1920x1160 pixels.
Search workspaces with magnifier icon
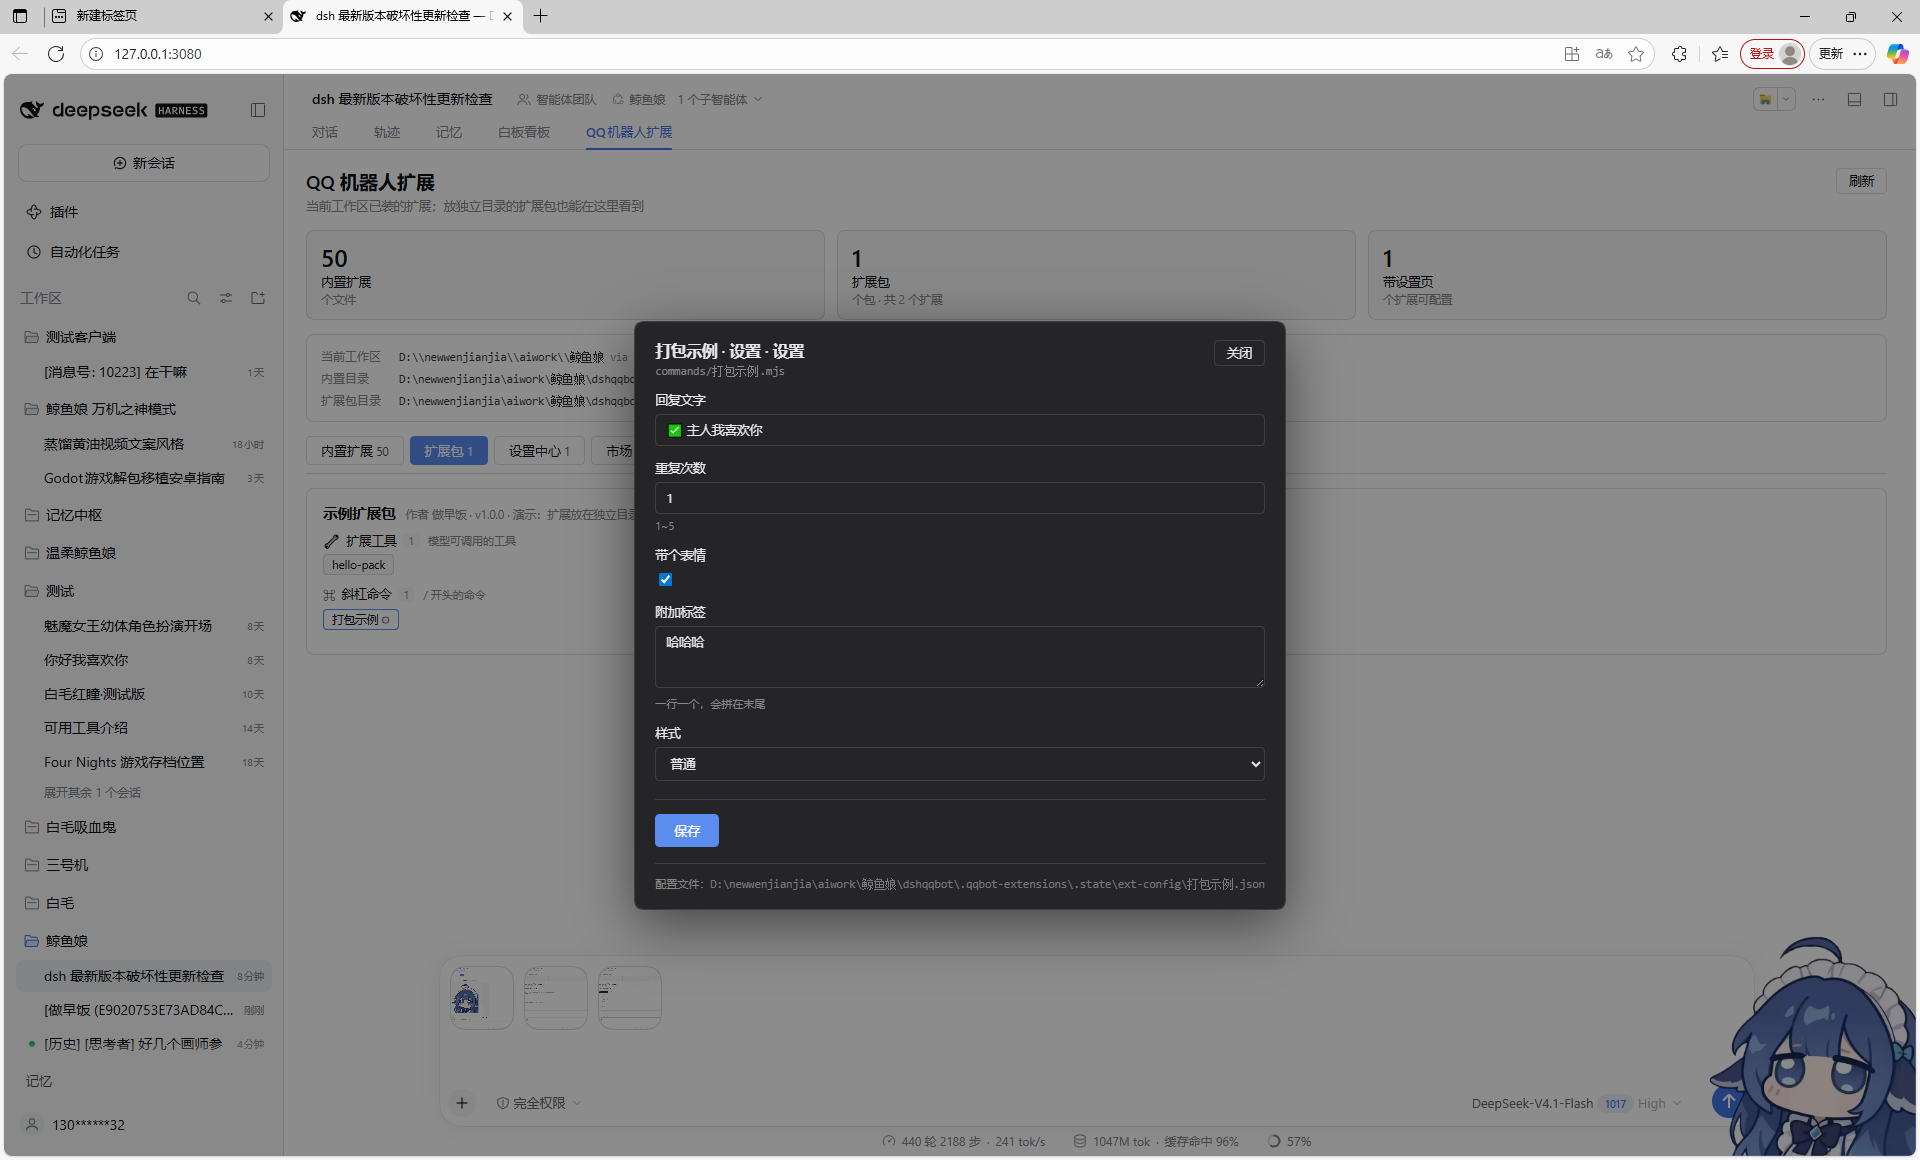click(x=194, y=298)
